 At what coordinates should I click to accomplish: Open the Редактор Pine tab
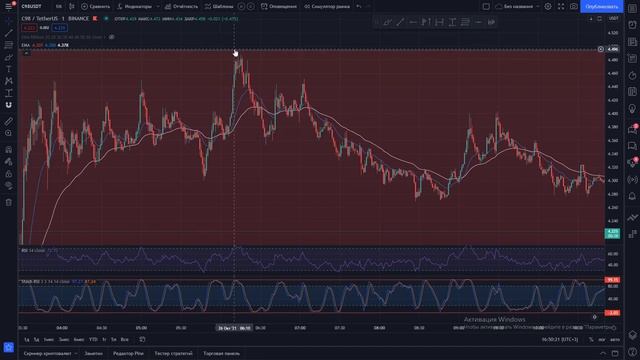click(x=128, y=353)
